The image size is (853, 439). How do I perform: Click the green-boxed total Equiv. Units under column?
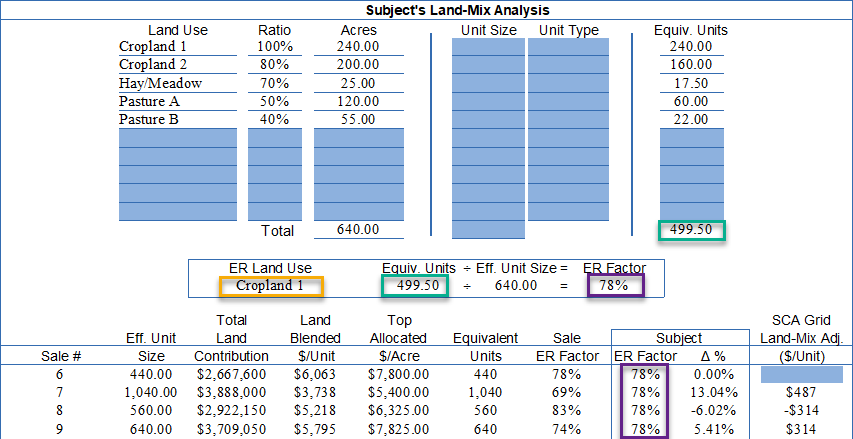(690, 230)
